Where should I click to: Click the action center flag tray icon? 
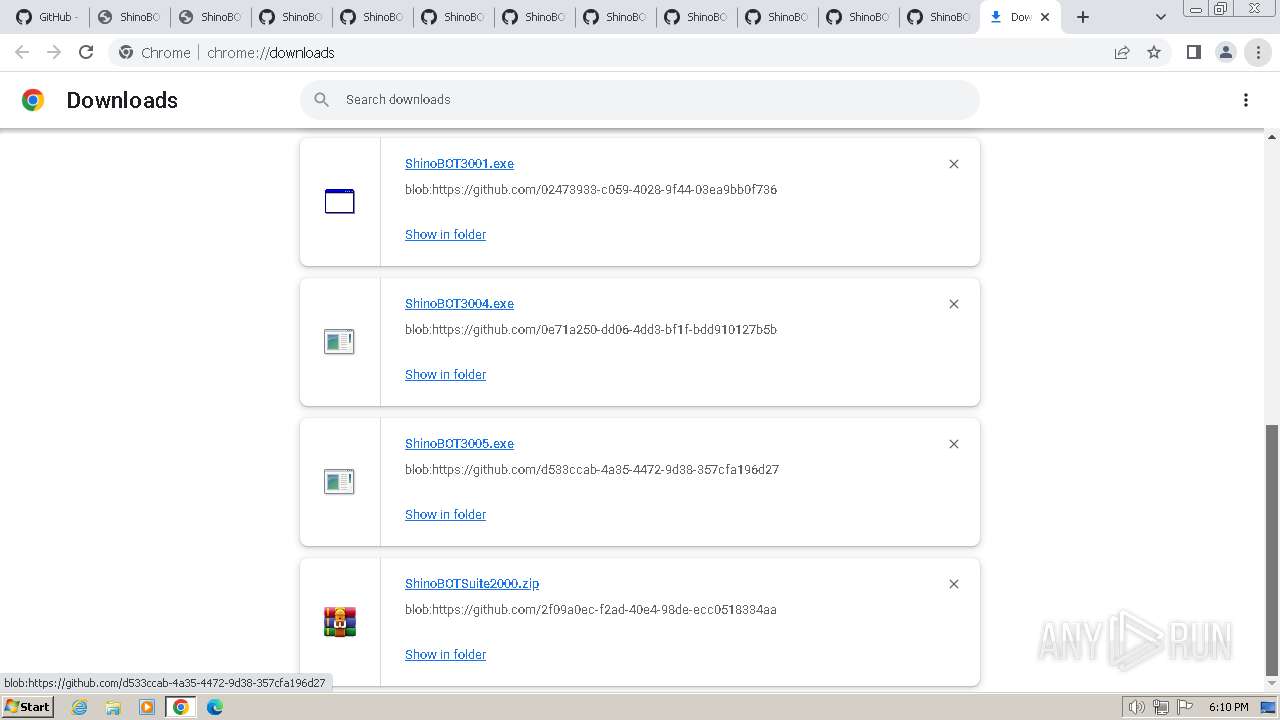point(1185,707)
